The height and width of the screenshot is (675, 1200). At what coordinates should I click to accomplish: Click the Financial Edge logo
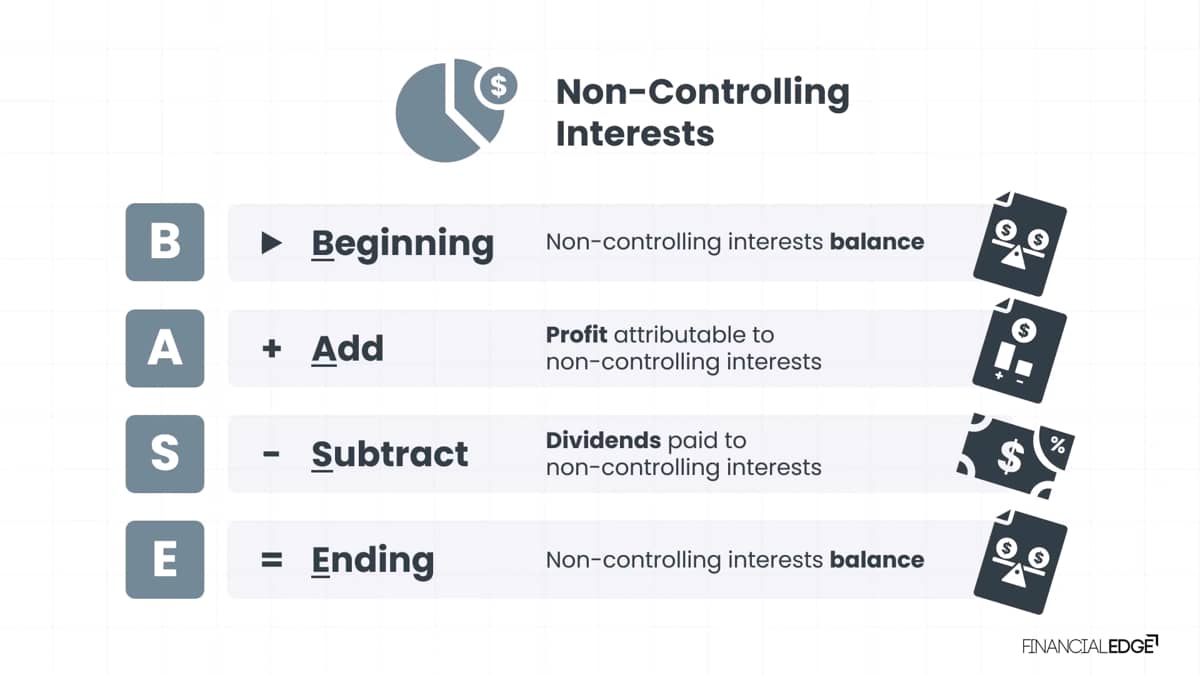pyautogui.click(x=1090, y=645)
